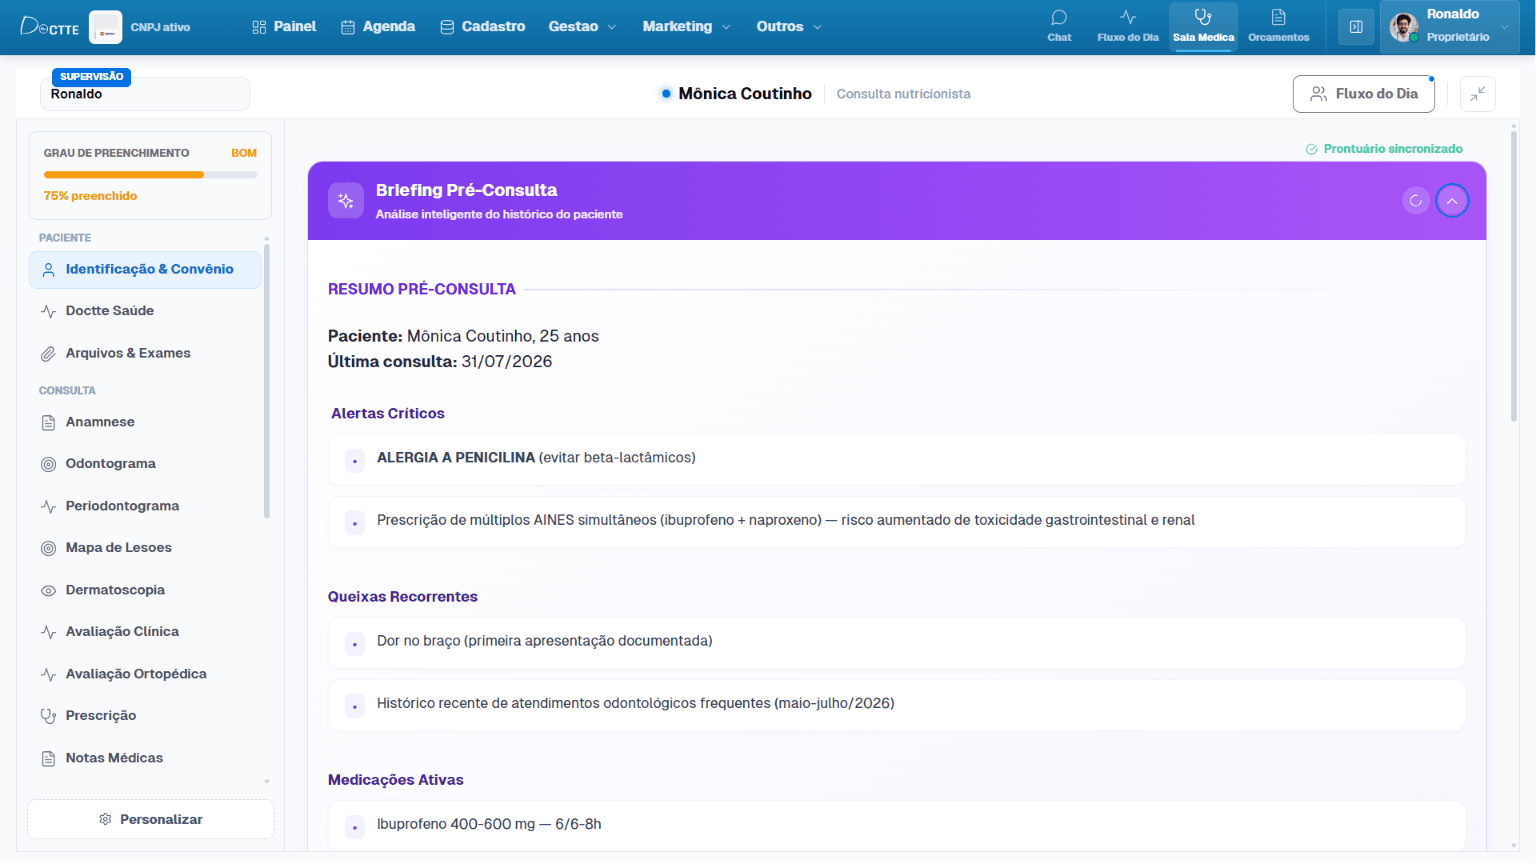Viewport: 1536px width, 864px height.
Task: Select Identificação & Convênio section
Action: tap(146, 270)
